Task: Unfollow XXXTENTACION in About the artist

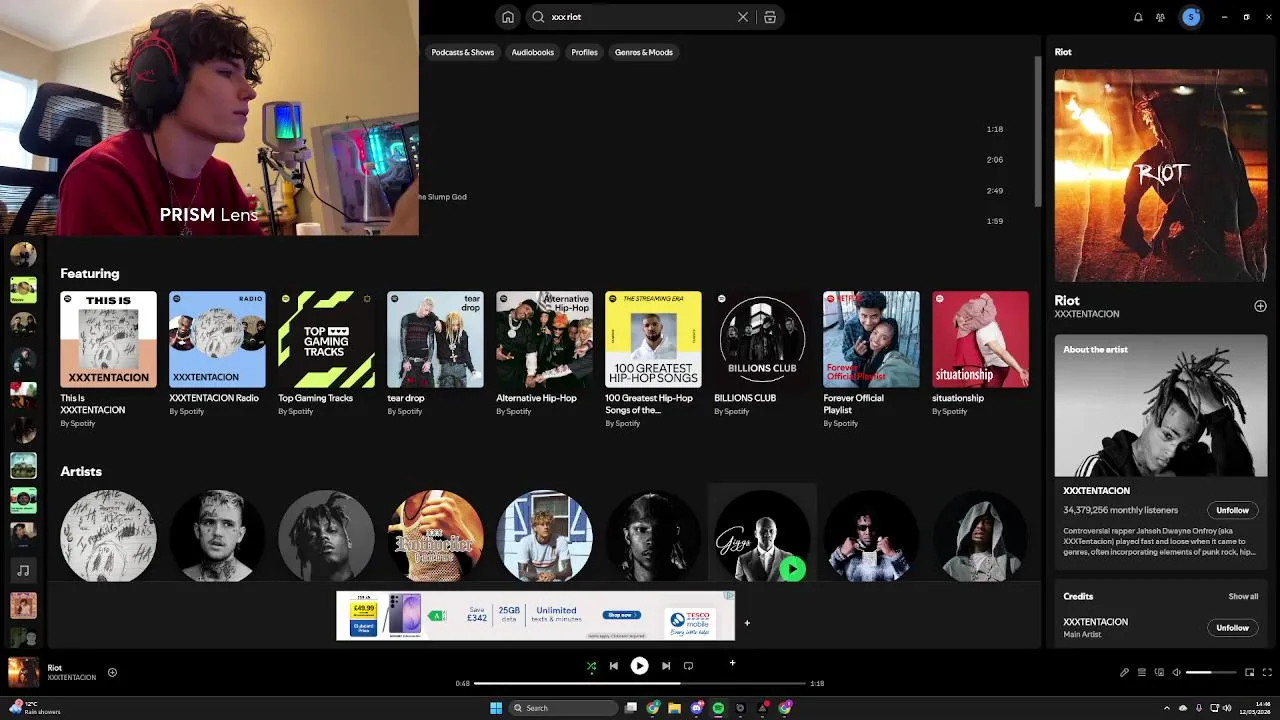Action: [1232, 510]
